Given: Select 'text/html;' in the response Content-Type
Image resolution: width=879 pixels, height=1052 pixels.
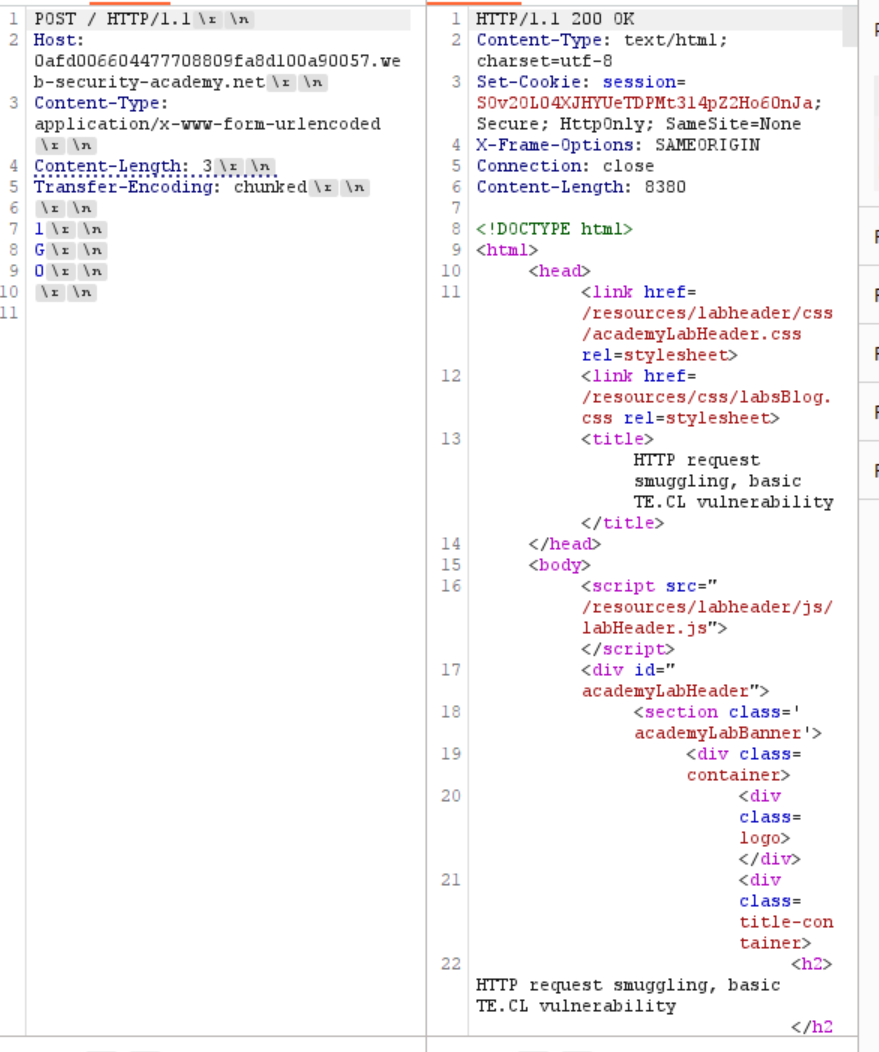Looking at the screenshot, I should (676, 40).
